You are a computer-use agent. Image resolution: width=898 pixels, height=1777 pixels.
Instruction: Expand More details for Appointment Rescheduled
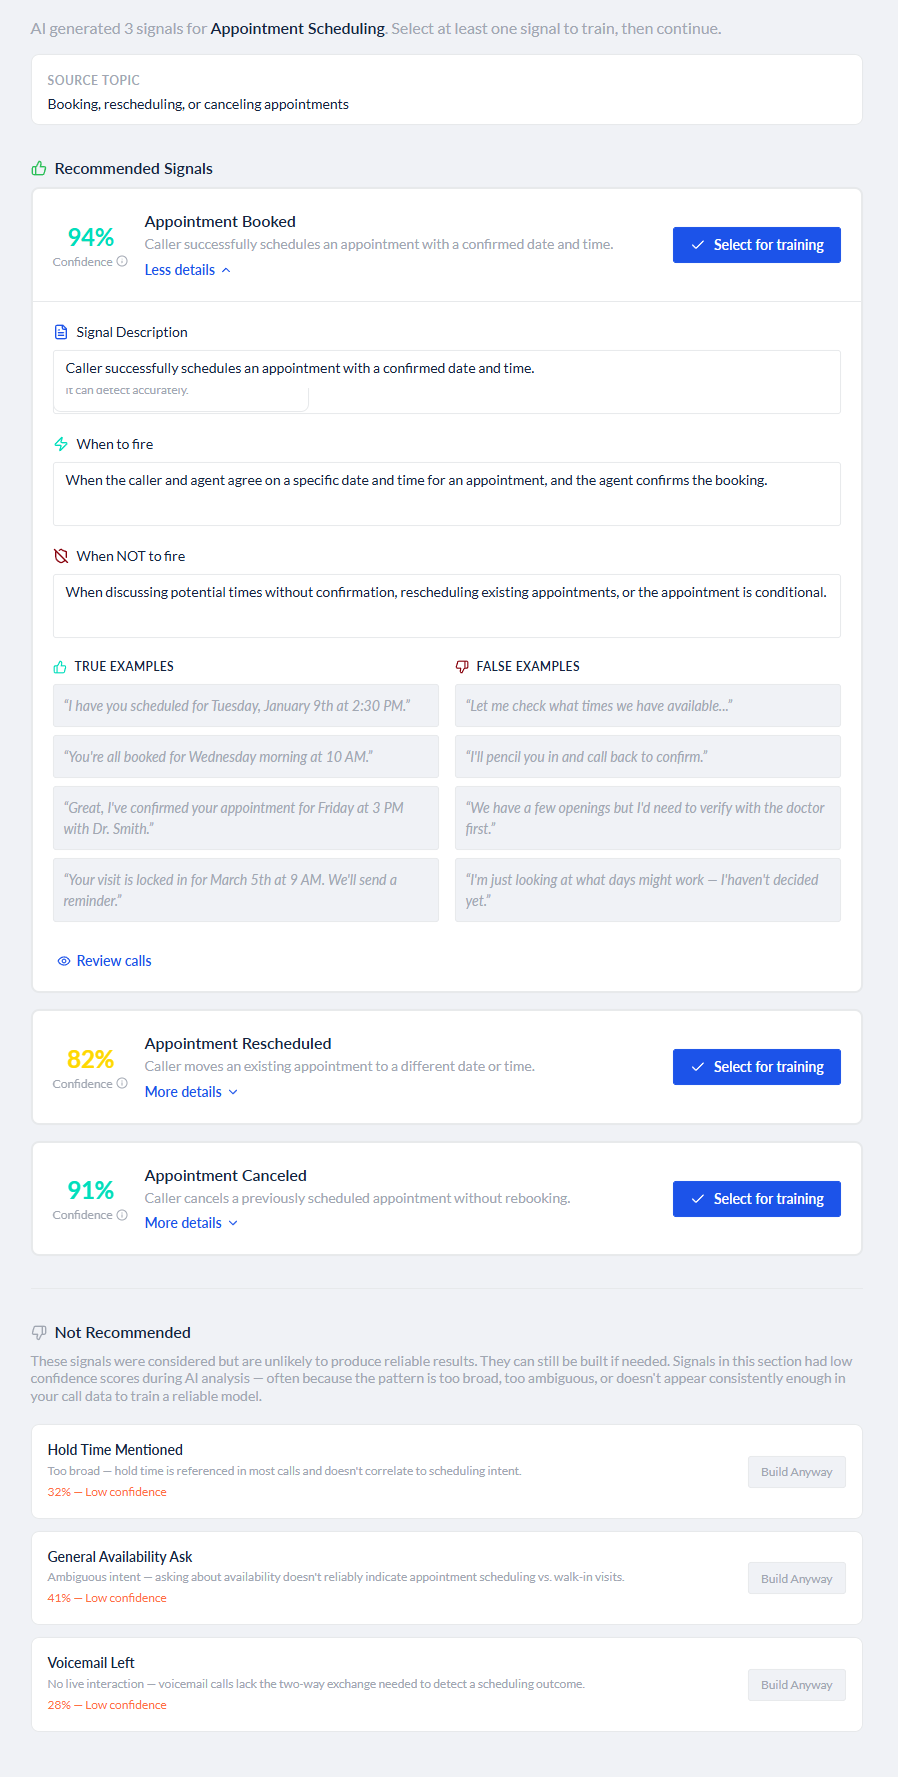191,1092
